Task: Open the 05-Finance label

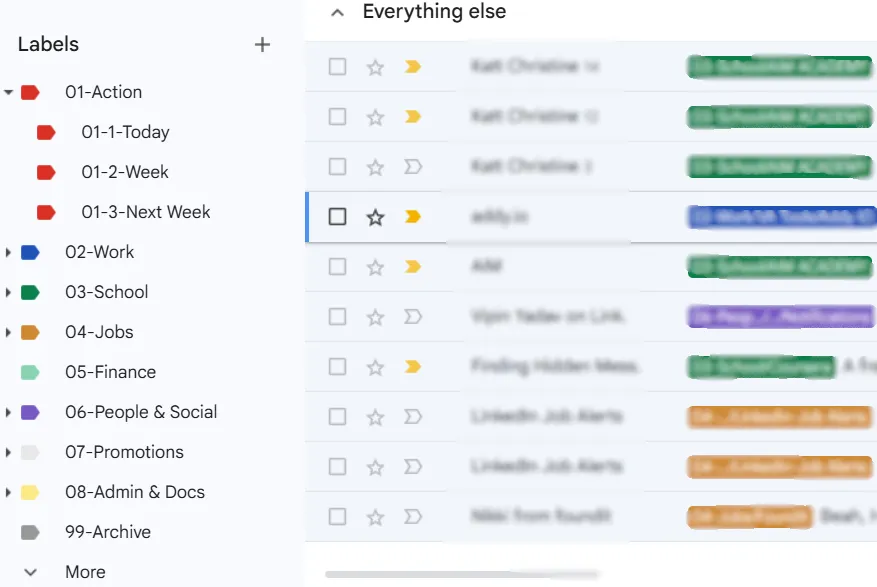Action: coord(110,372)
